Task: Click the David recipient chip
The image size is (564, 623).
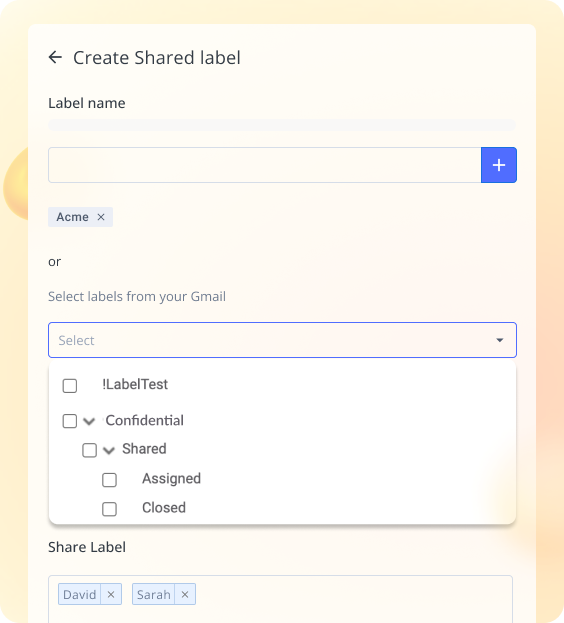Action: tap(79, 594)
